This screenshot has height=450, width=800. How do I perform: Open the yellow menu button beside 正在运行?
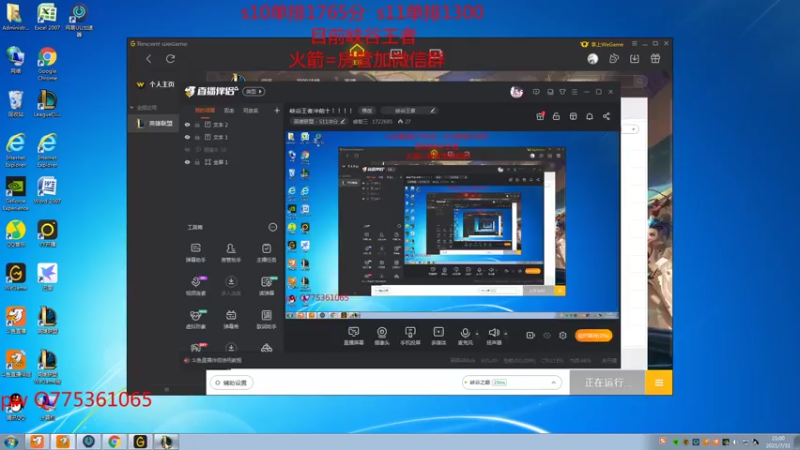[x=659, y=383]
